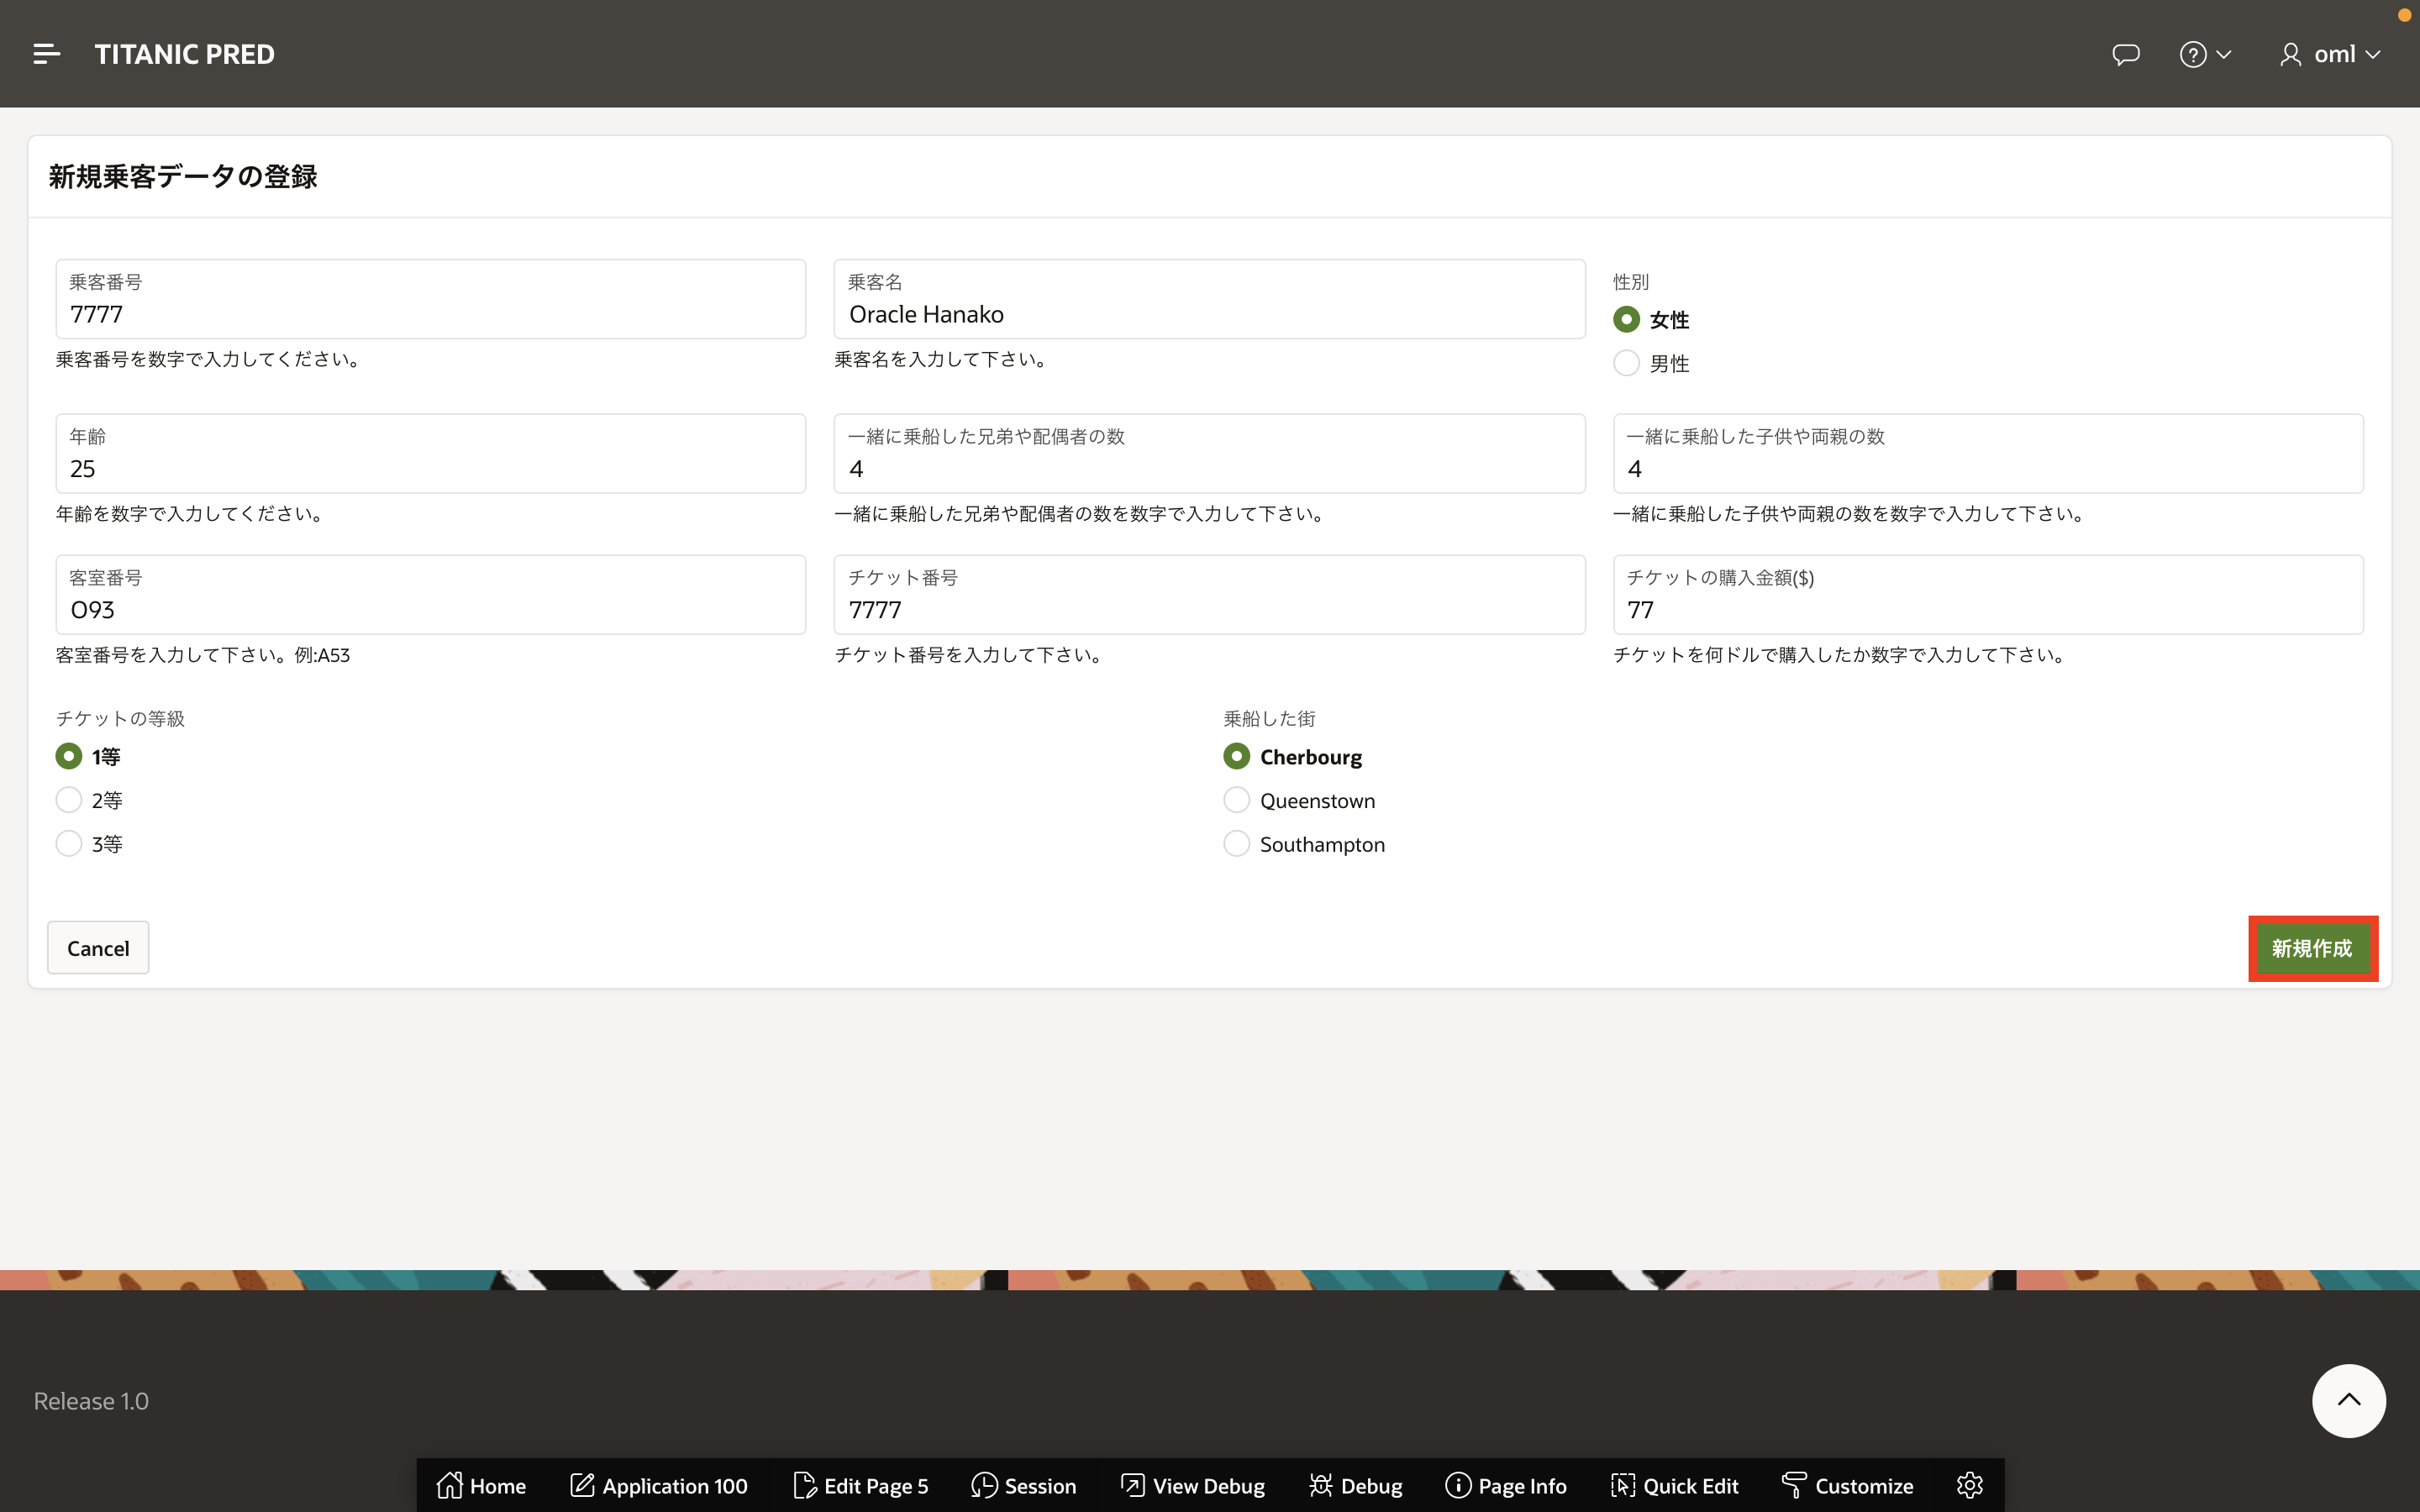This screenshot has width=2420, height=1512.
Task: Click the Home icon in developer toolbar
Action: (450, 1485)
